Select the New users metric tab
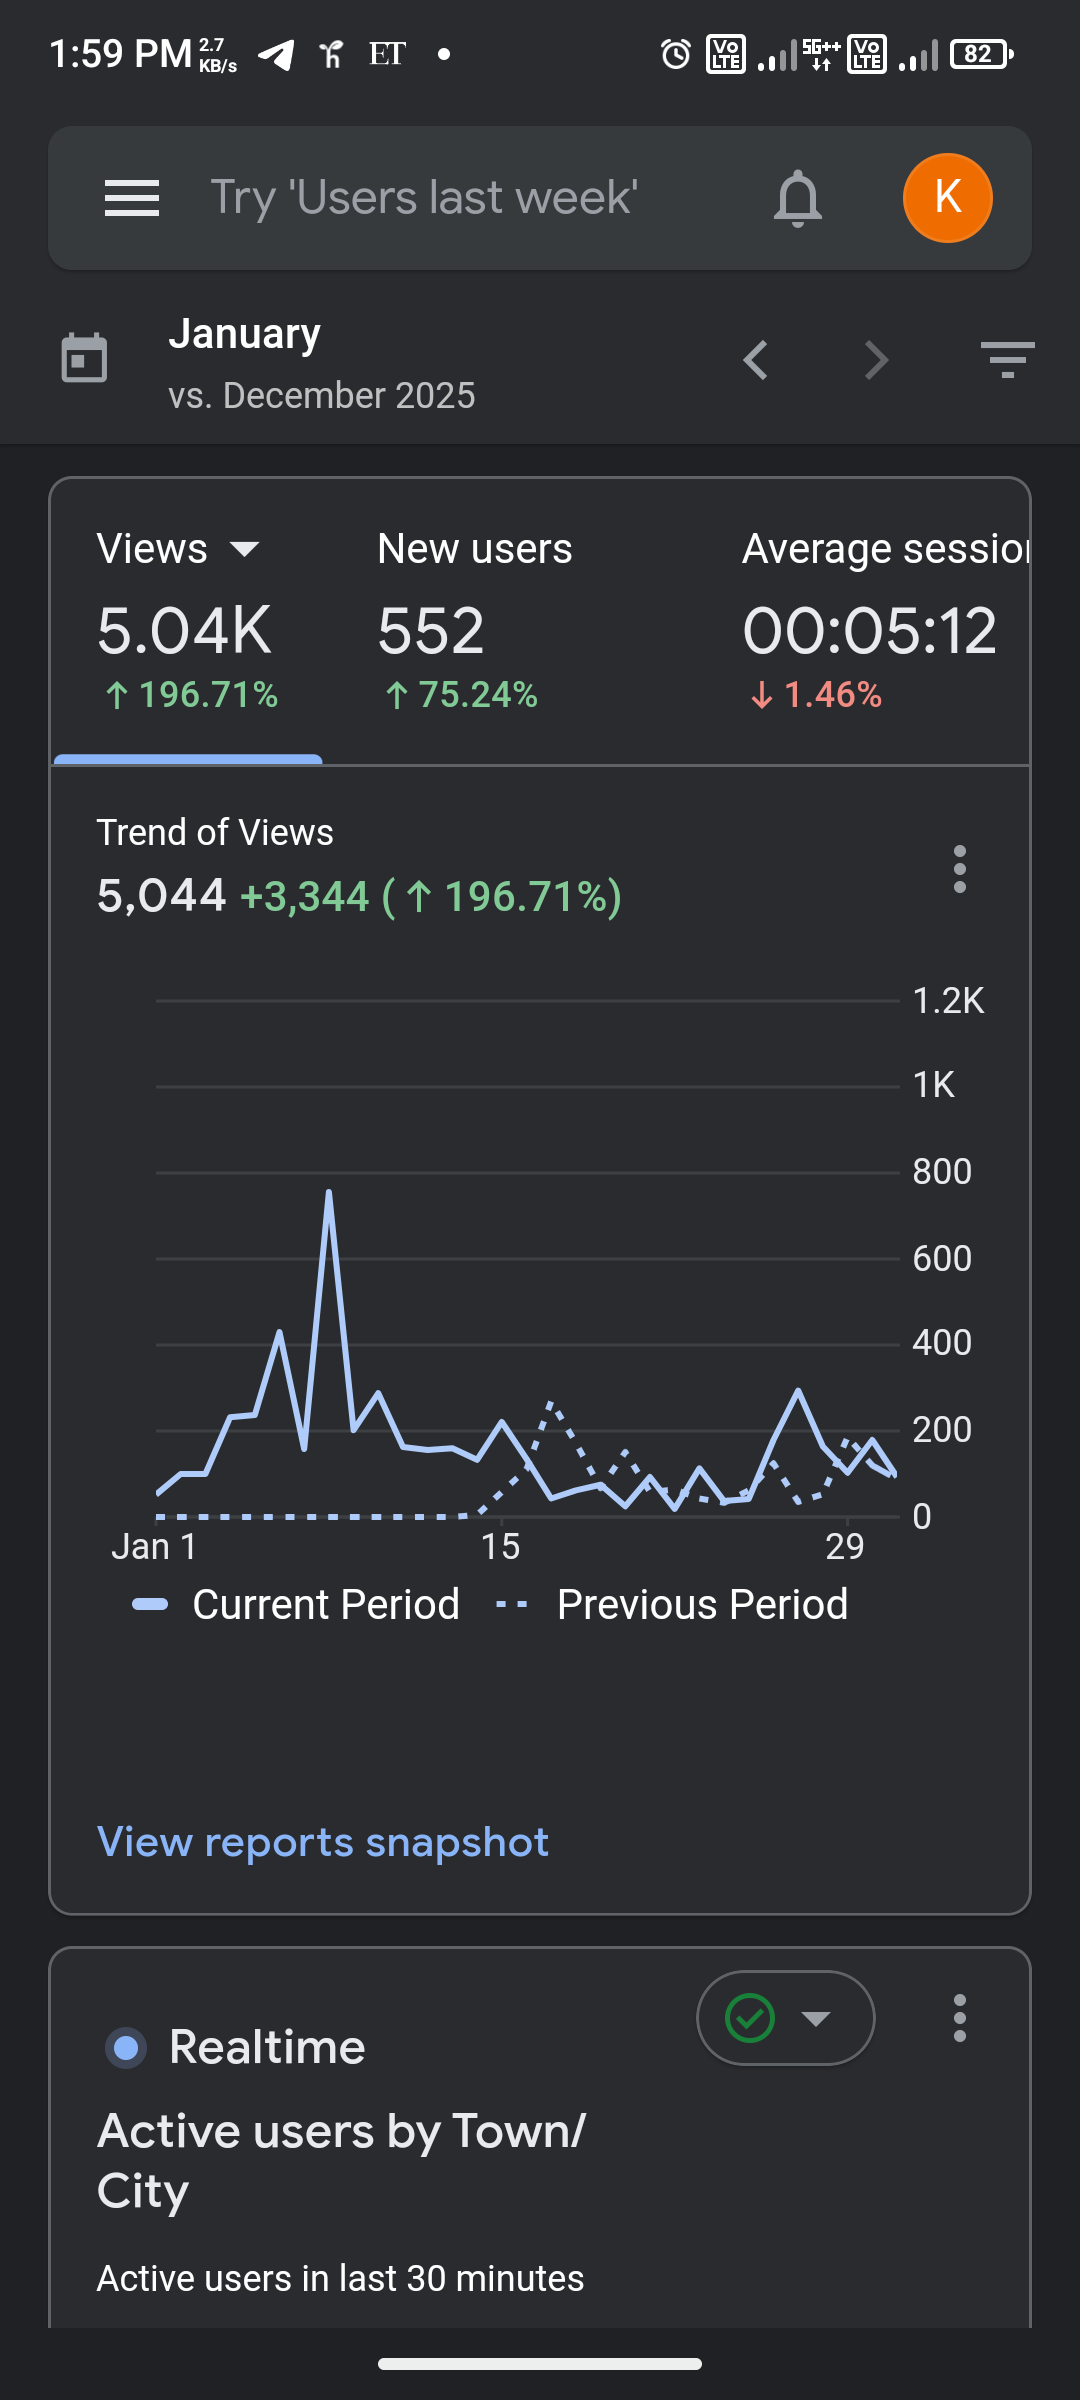 pyautogui.click(x=475, y=620)
